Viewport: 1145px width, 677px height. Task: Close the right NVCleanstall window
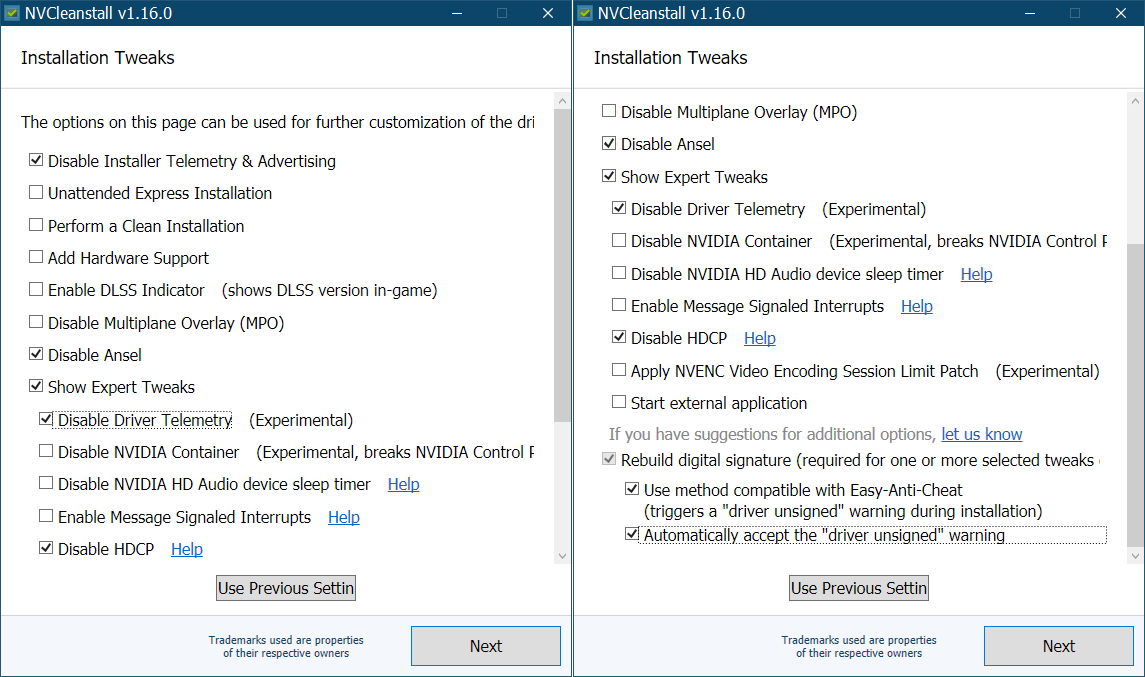coord(1121,13)
